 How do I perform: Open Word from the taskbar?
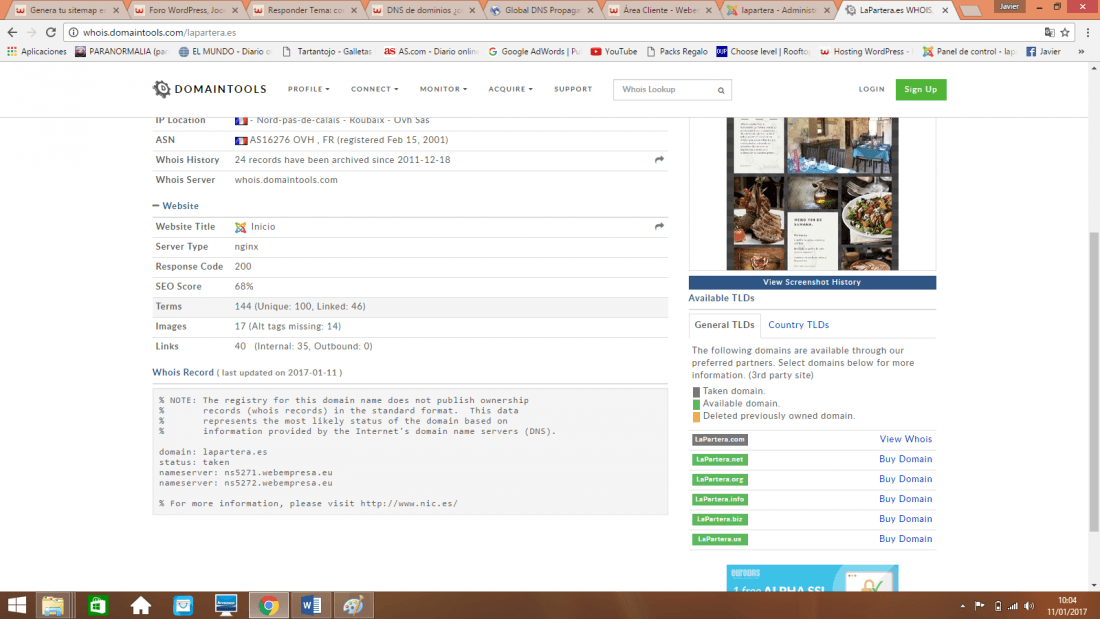[311, 605]
